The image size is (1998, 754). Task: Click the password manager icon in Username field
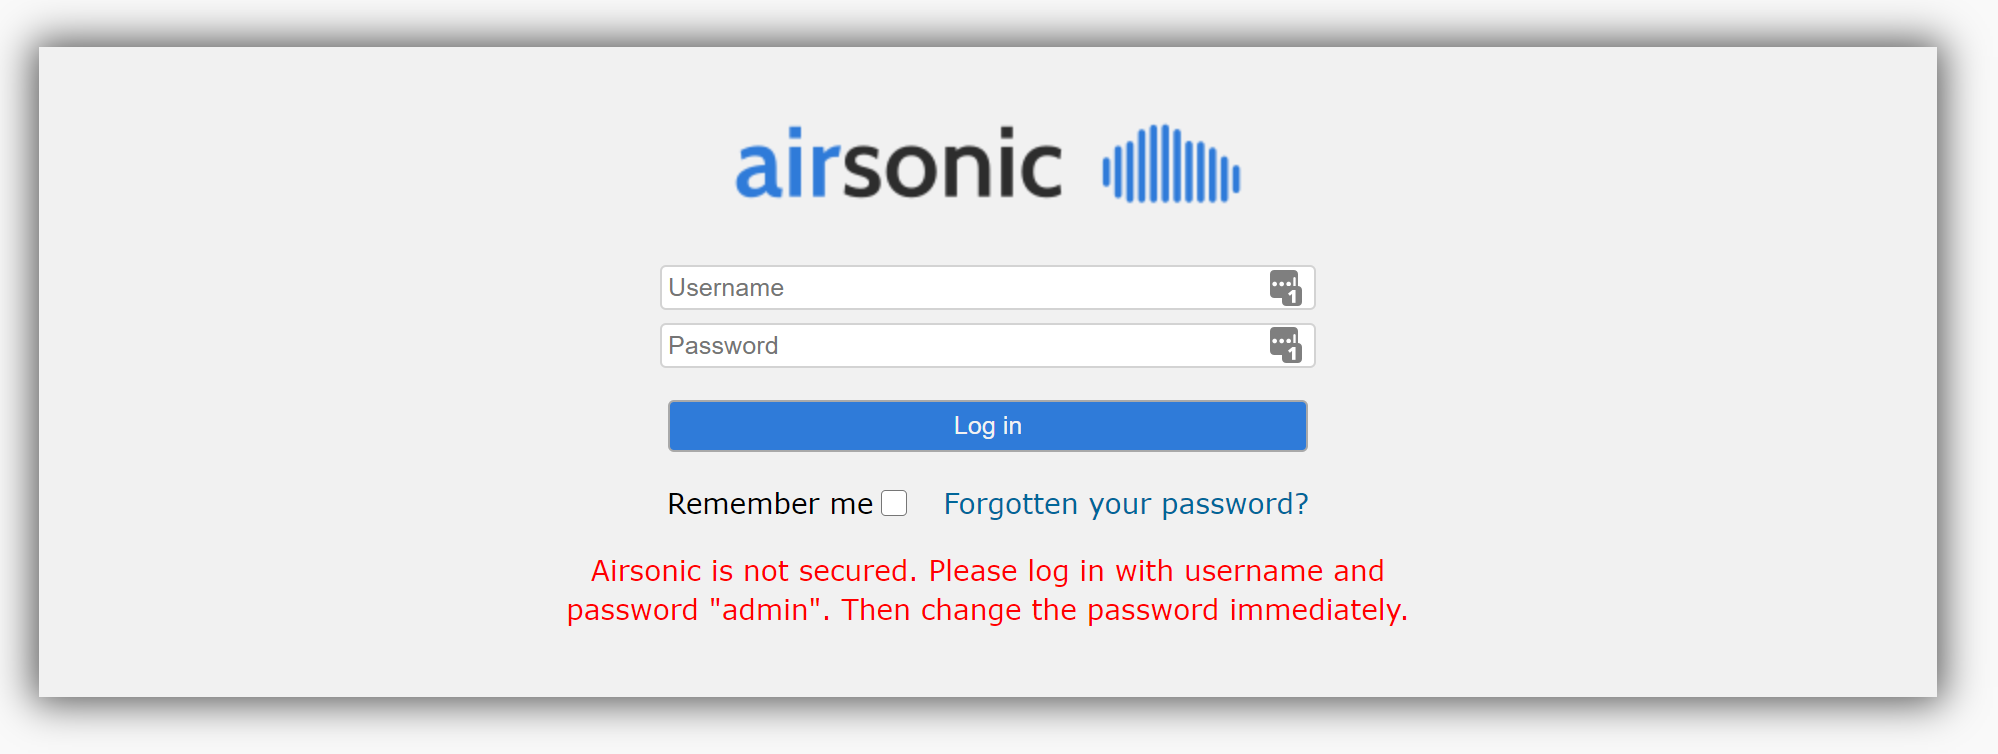point(1285,288)
